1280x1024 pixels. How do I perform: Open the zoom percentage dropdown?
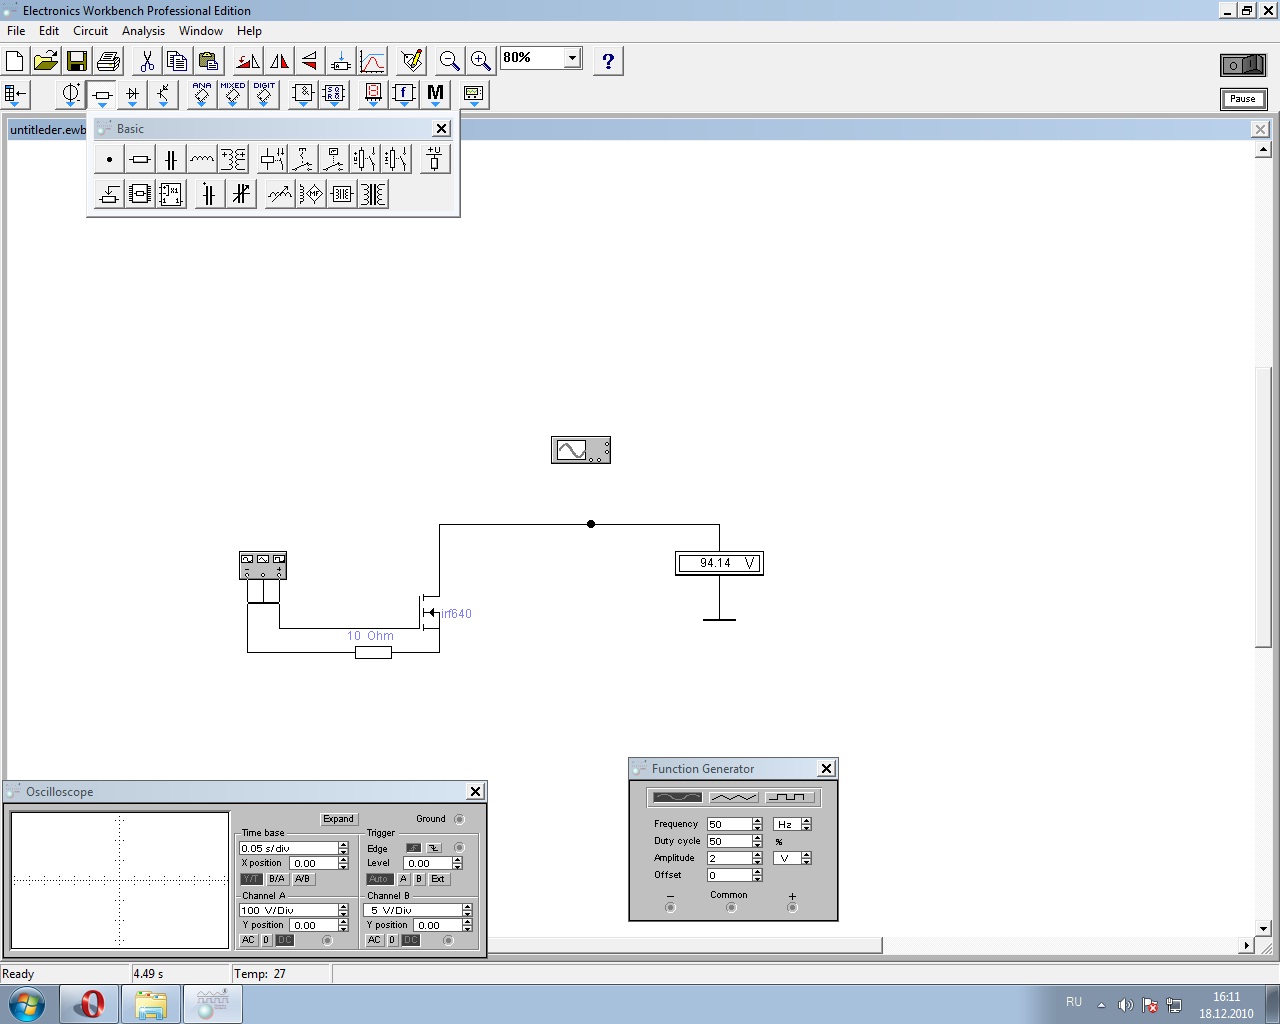coord(572,58)
